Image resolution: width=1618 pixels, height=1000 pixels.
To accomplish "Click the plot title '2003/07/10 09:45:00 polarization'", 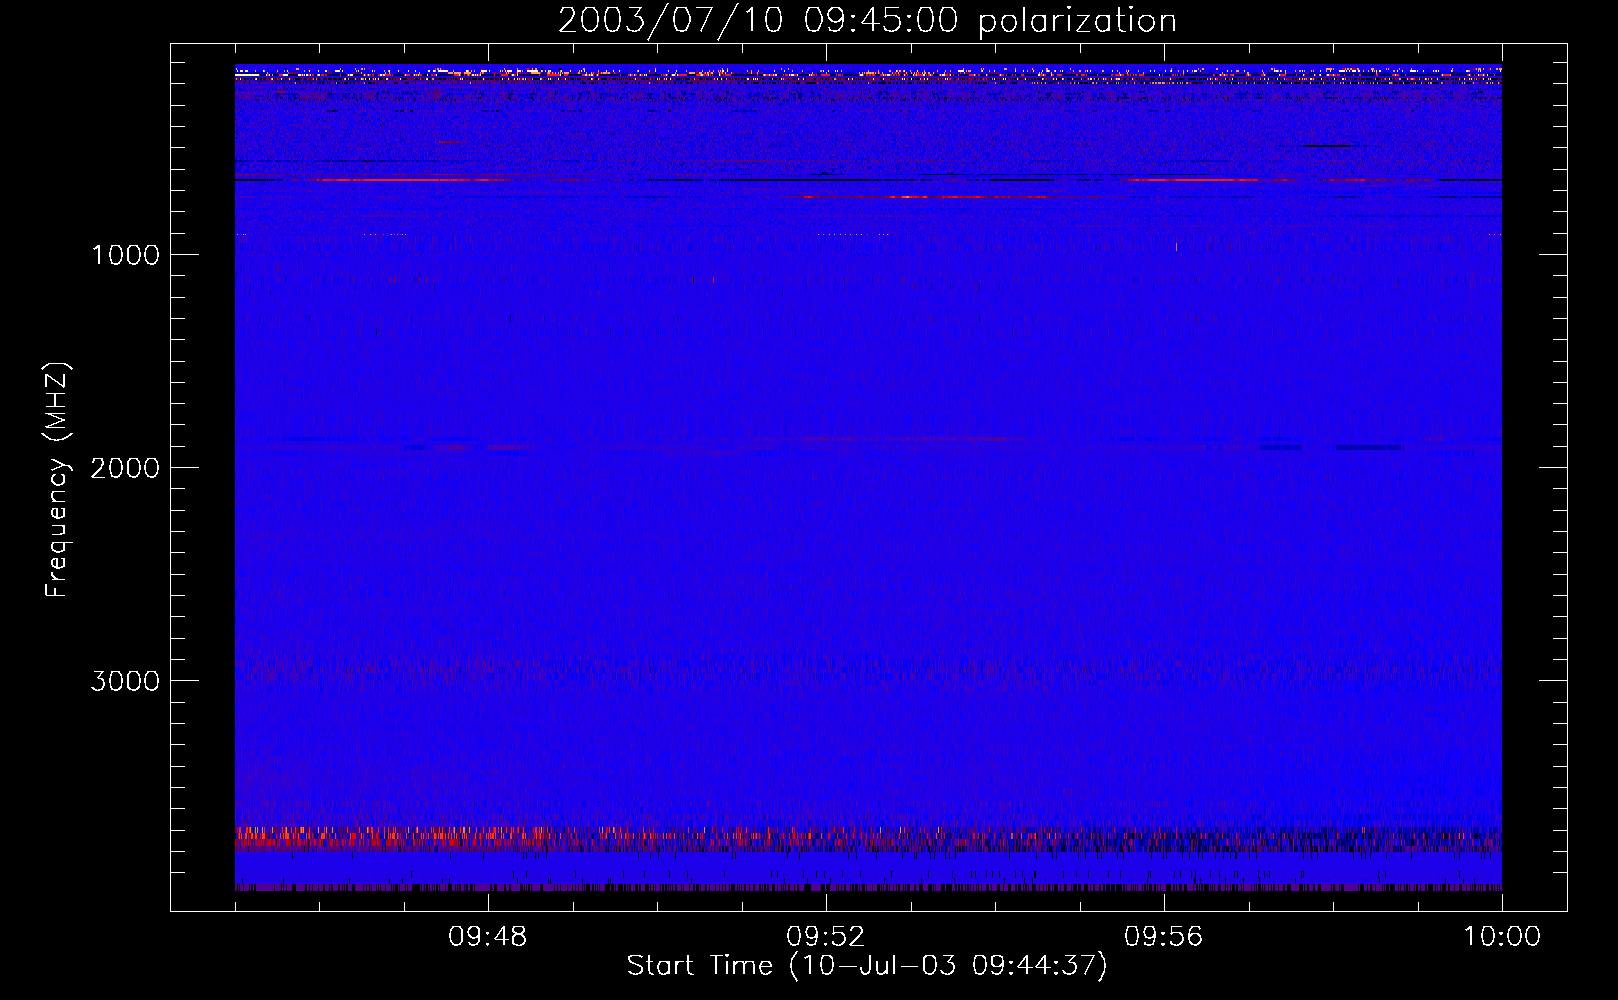I will (x=867, y=20).
